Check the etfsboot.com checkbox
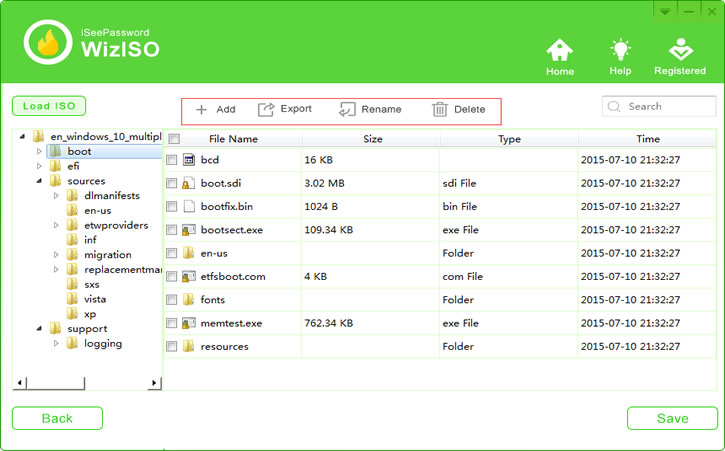The image size is (725, 451). click(172, 277)
